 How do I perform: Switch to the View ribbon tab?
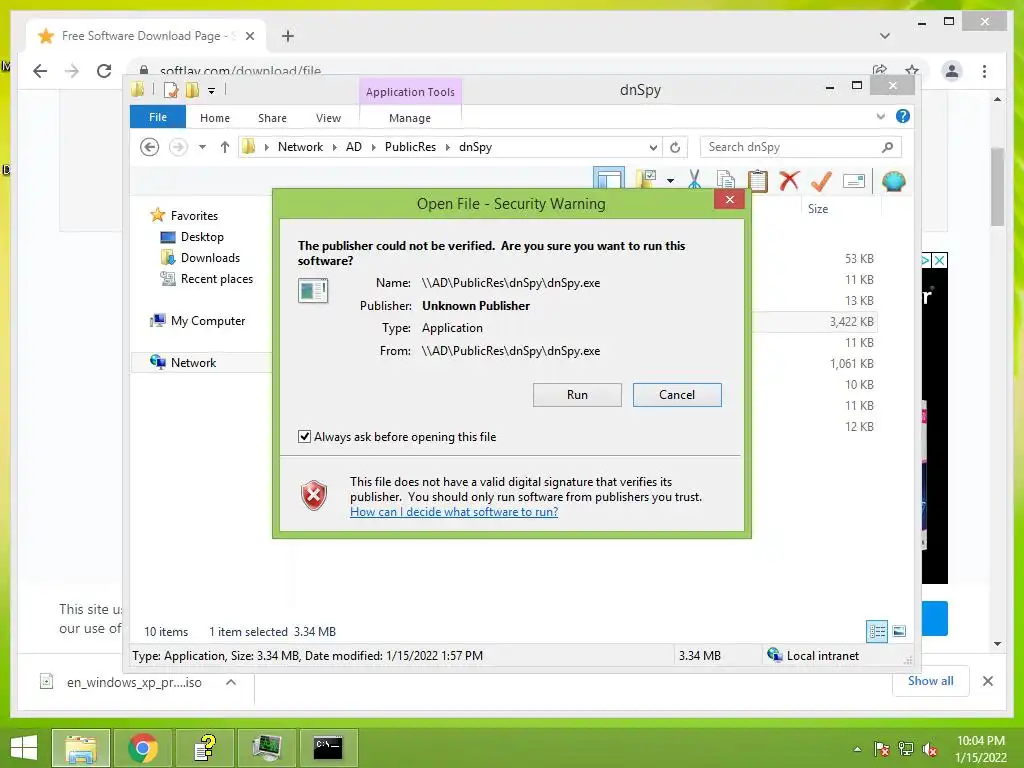point(328,118)
